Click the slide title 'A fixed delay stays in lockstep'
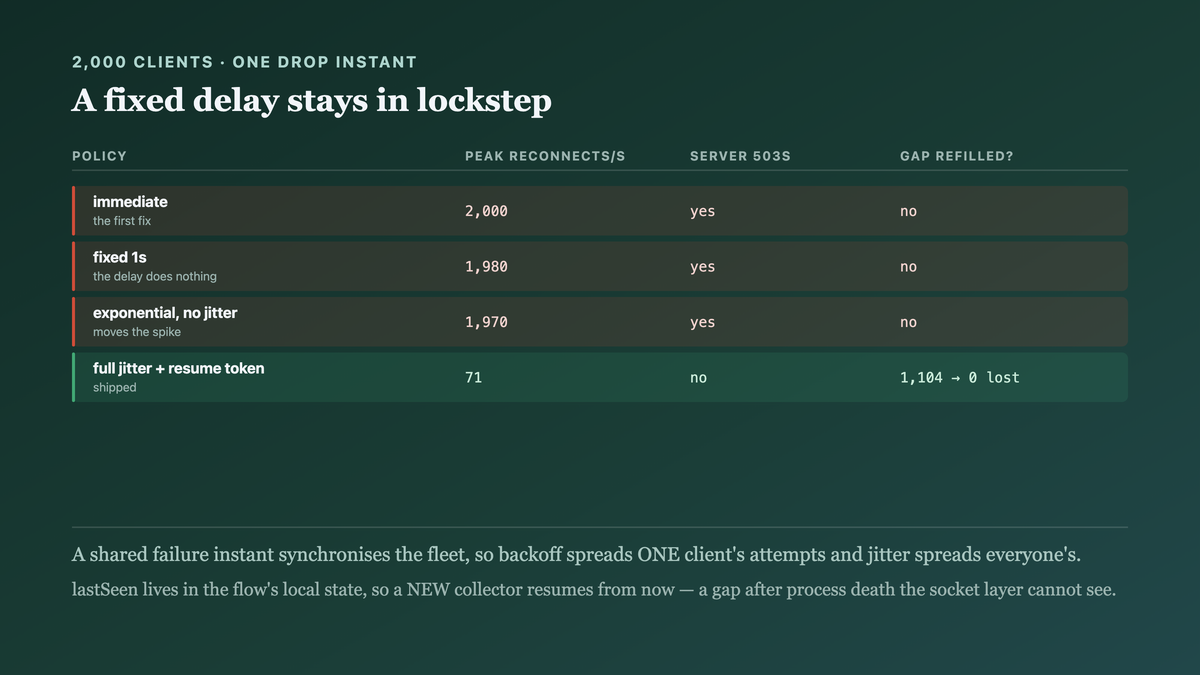The height and width of the screenshot is (675, 1200). point(312,101)
